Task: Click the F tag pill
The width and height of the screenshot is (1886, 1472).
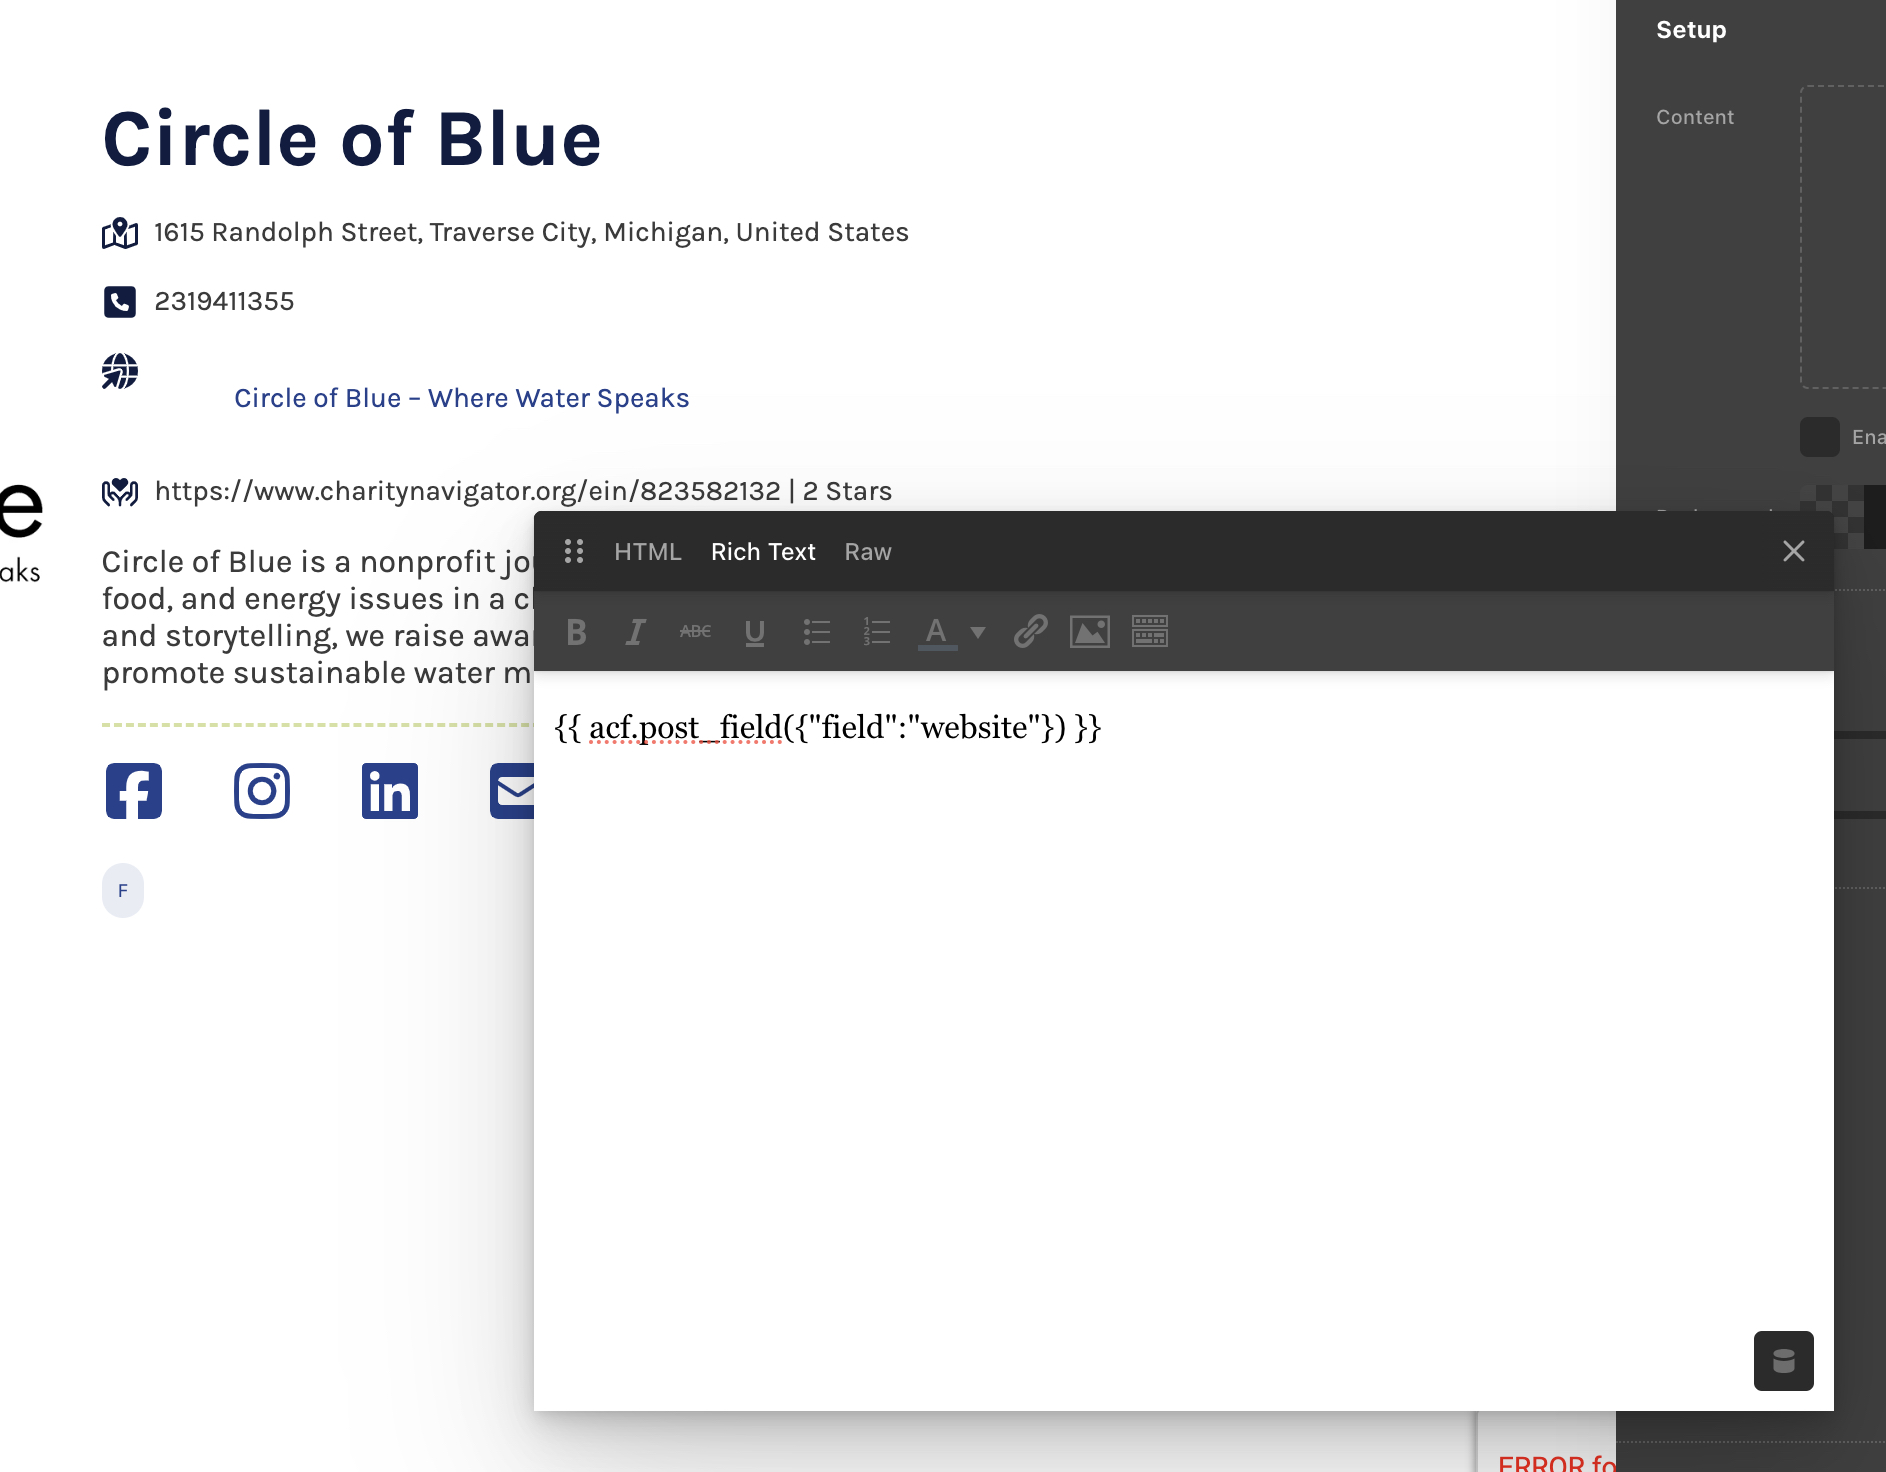Action: [123, 890]
